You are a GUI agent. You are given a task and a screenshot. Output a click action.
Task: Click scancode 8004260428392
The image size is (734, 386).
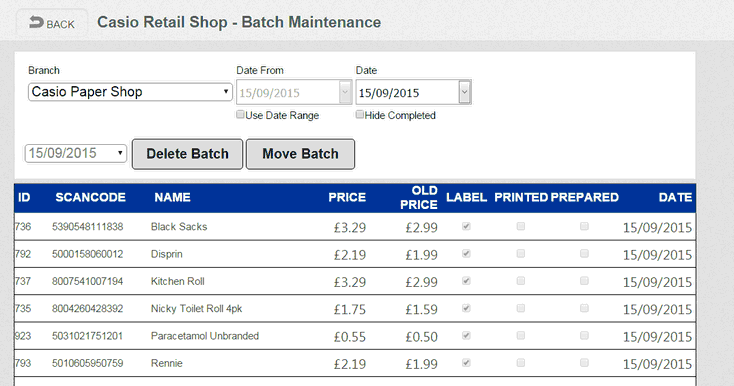click(x=88, y=309)
